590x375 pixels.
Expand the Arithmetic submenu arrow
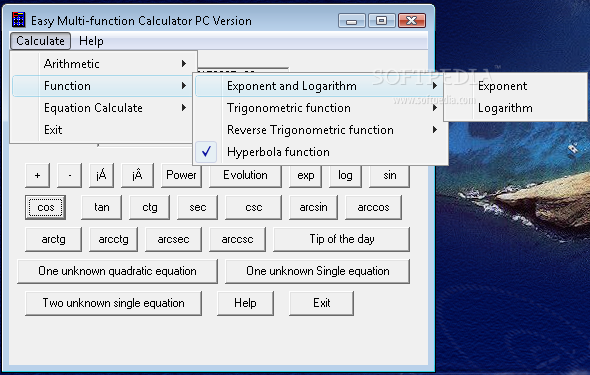click(184, 64)
